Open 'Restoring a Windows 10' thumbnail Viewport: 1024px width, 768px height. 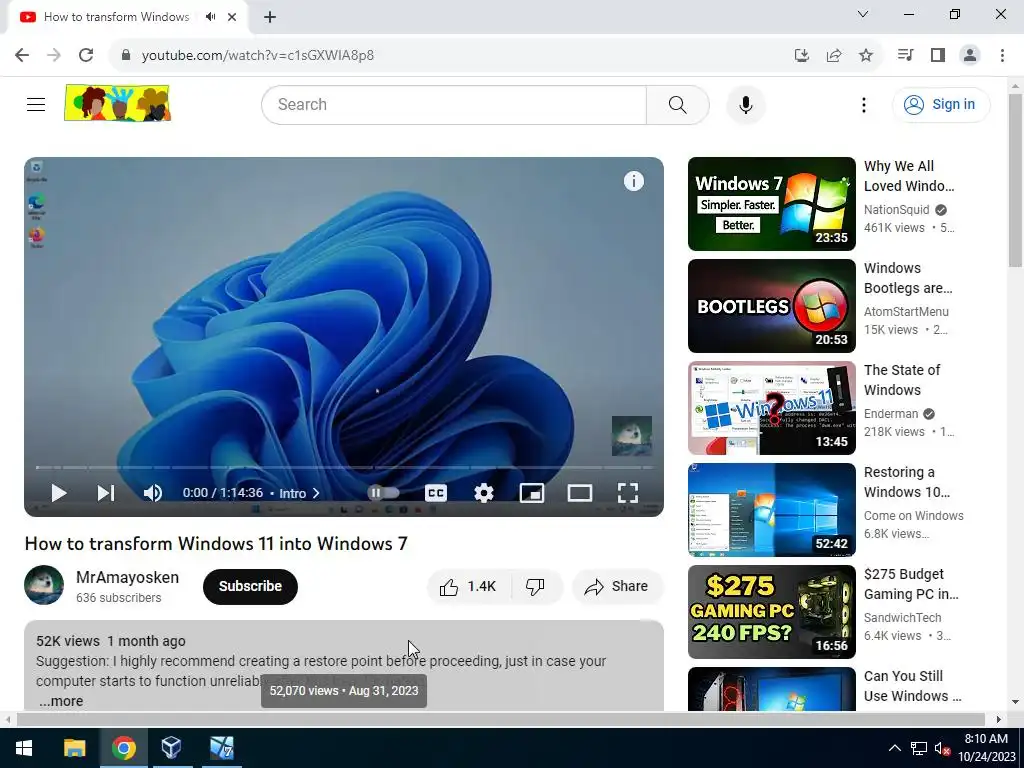tap(771, 509)
